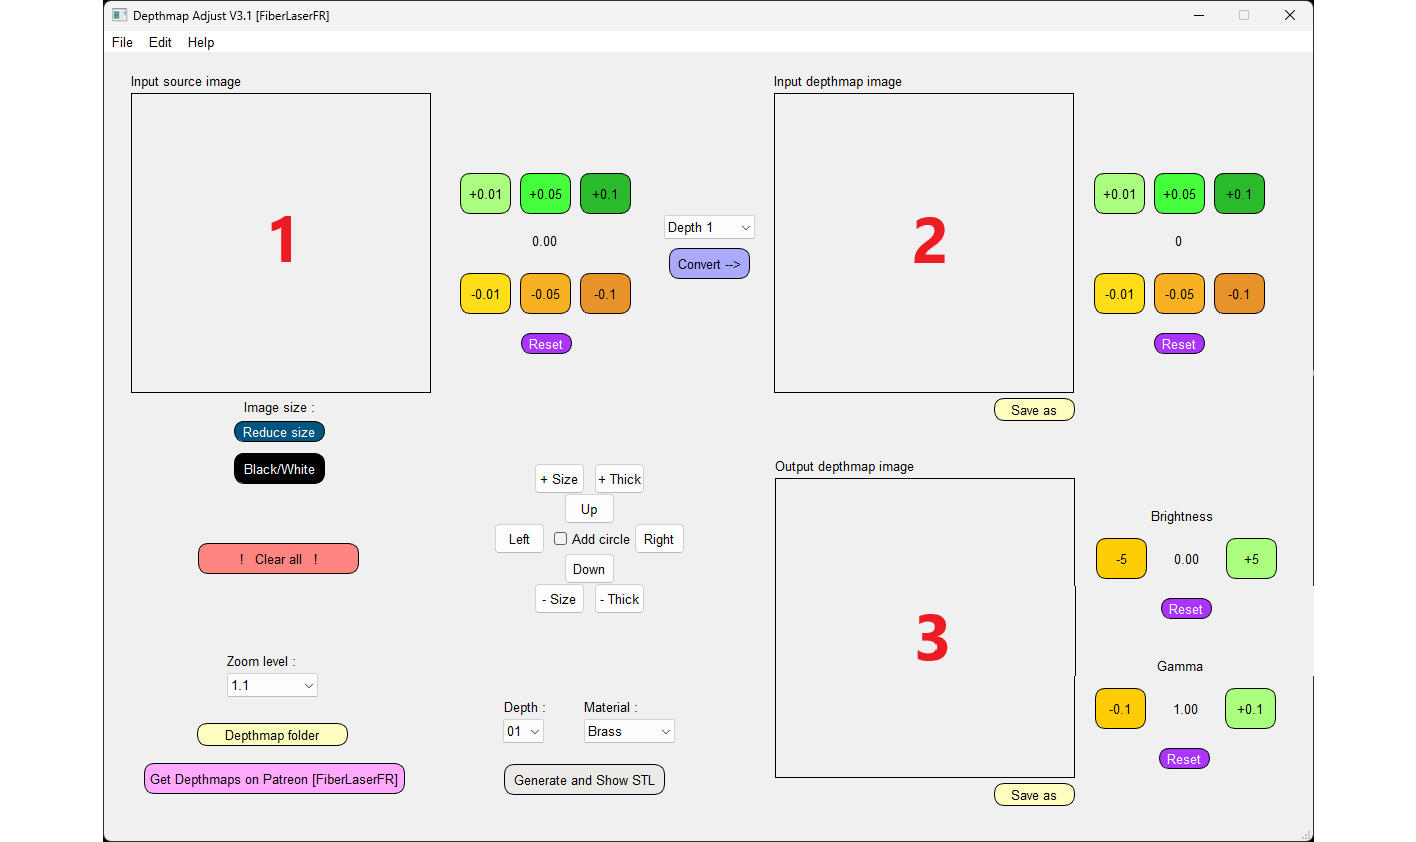This screenshot has width=1416, height=842.
Task: Click the - Thick button
Action: (x=619, y=599)
